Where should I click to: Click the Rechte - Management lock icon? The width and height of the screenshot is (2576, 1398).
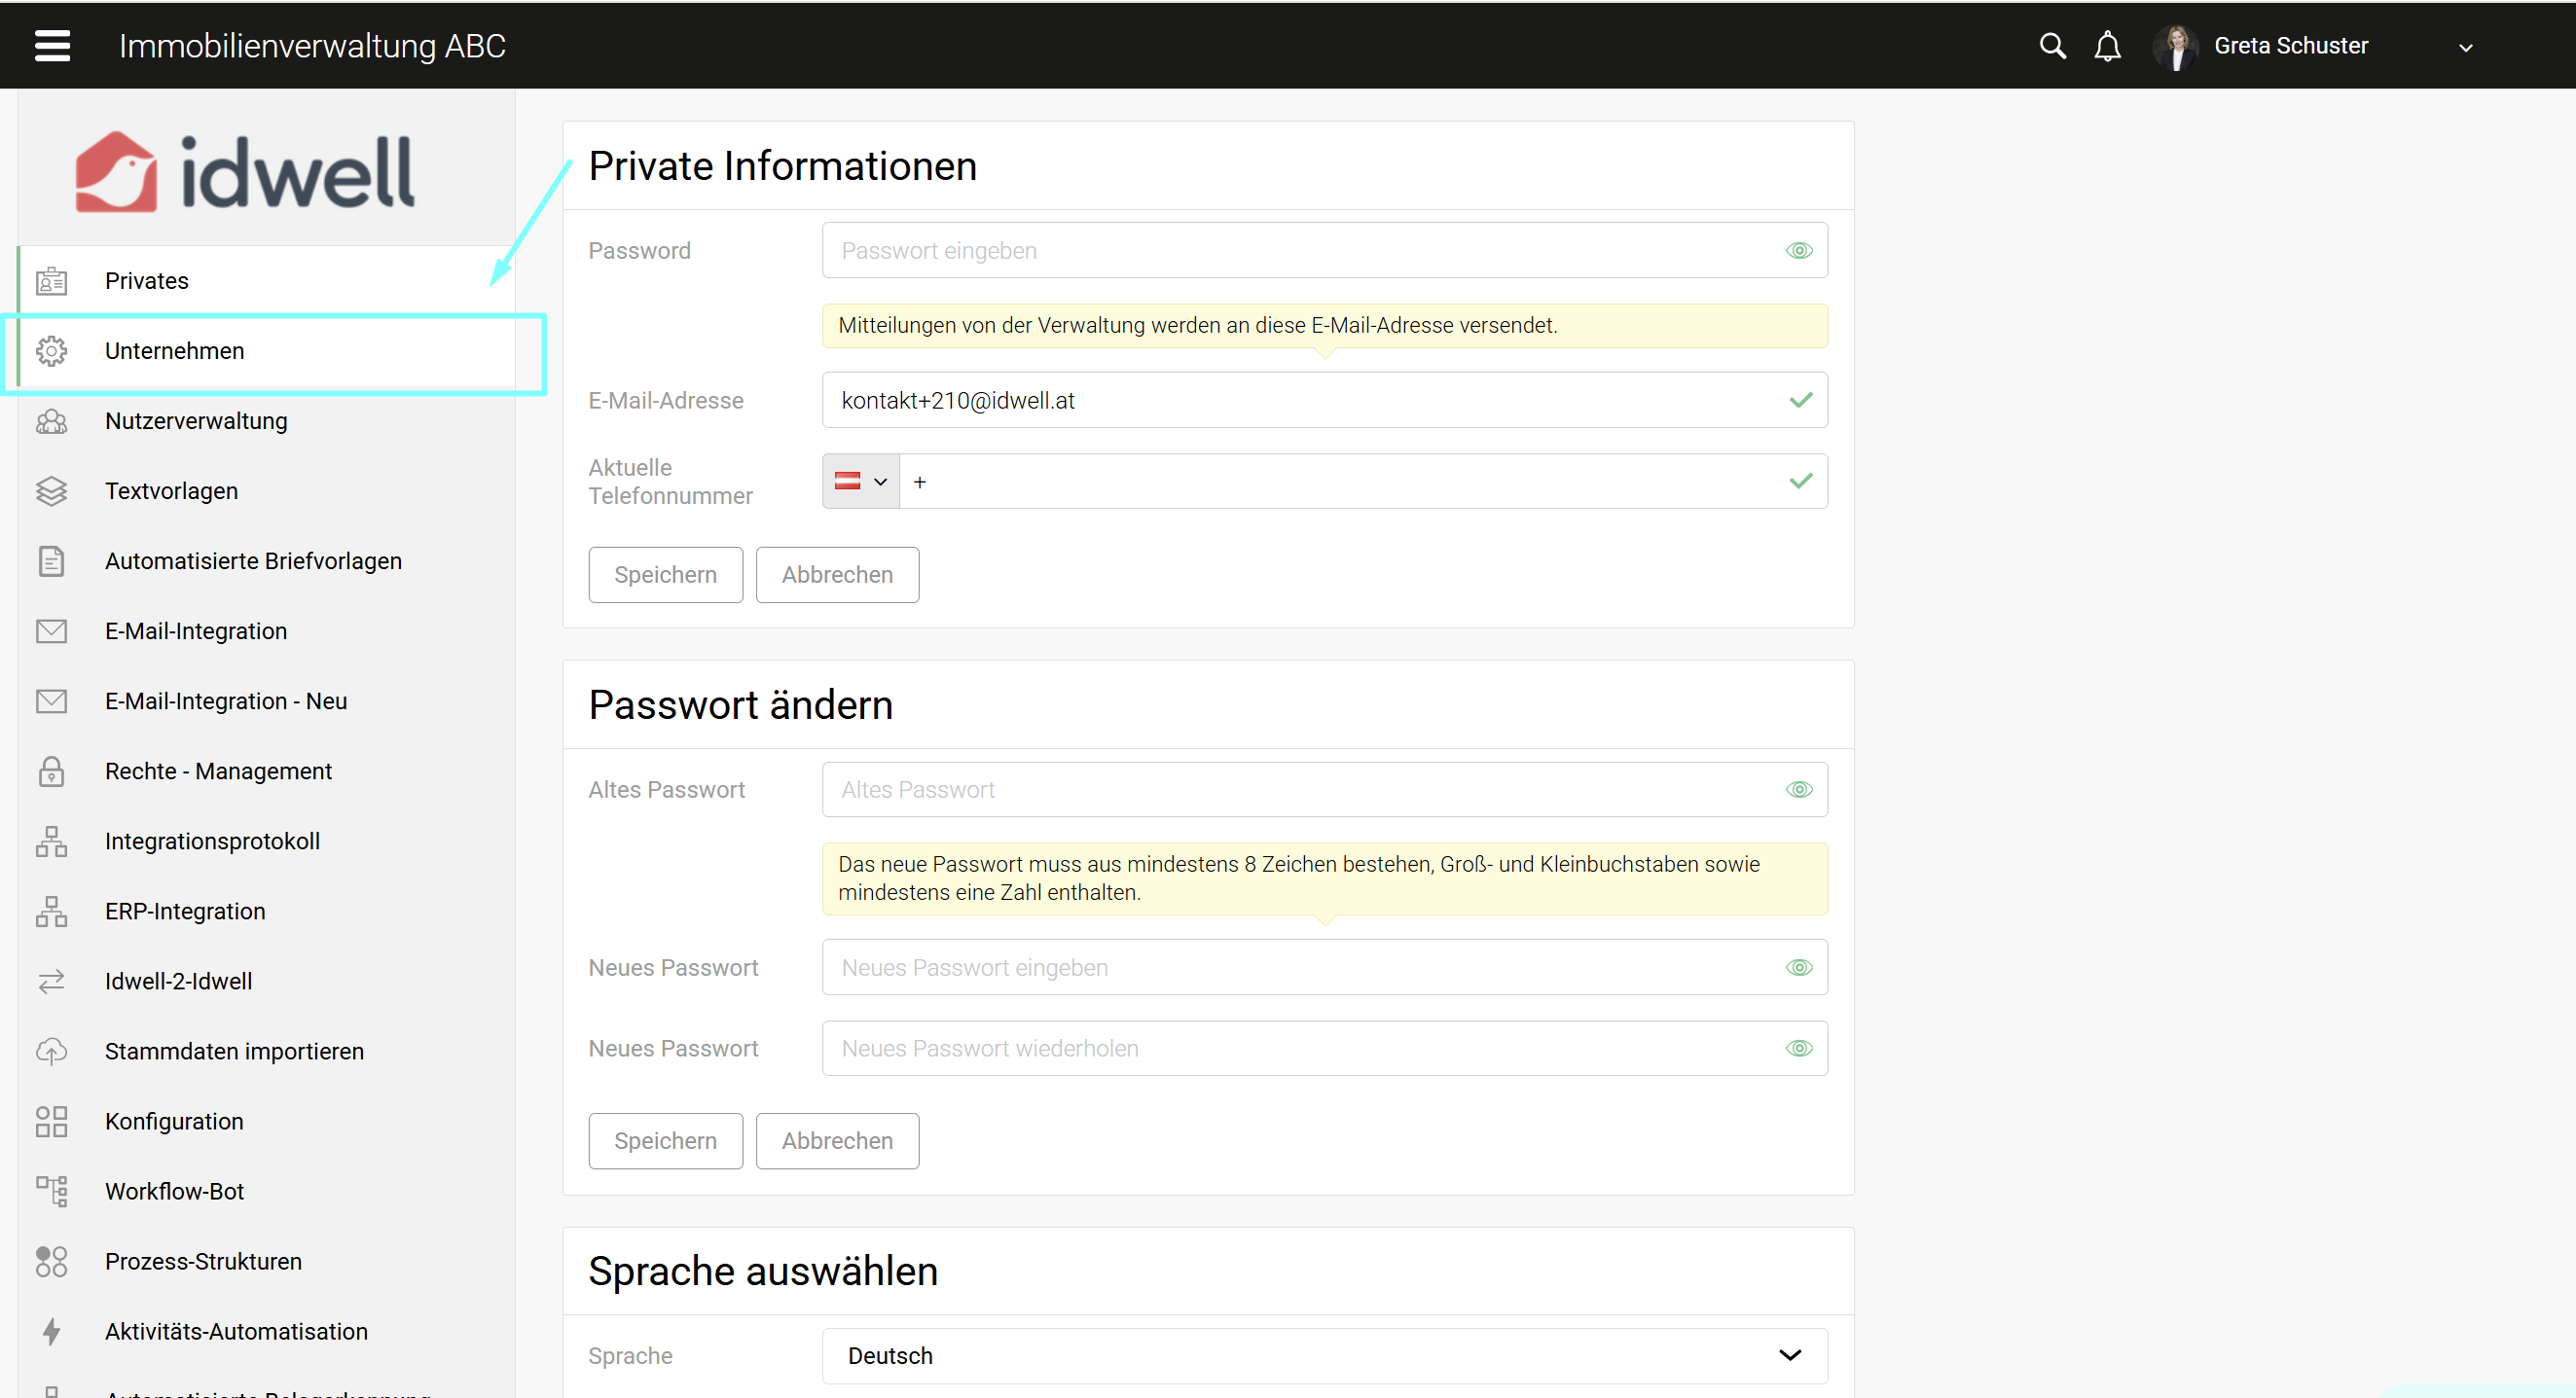coord(51,771)
